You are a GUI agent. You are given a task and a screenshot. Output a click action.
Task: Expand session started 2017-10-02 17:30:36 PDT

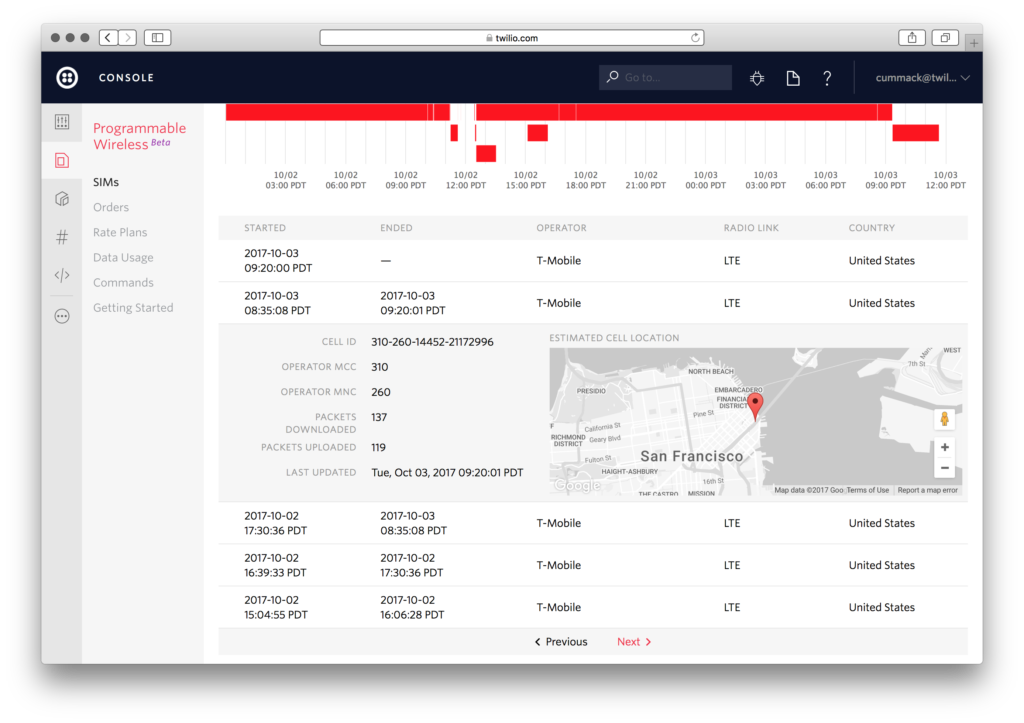click(593, 523)
